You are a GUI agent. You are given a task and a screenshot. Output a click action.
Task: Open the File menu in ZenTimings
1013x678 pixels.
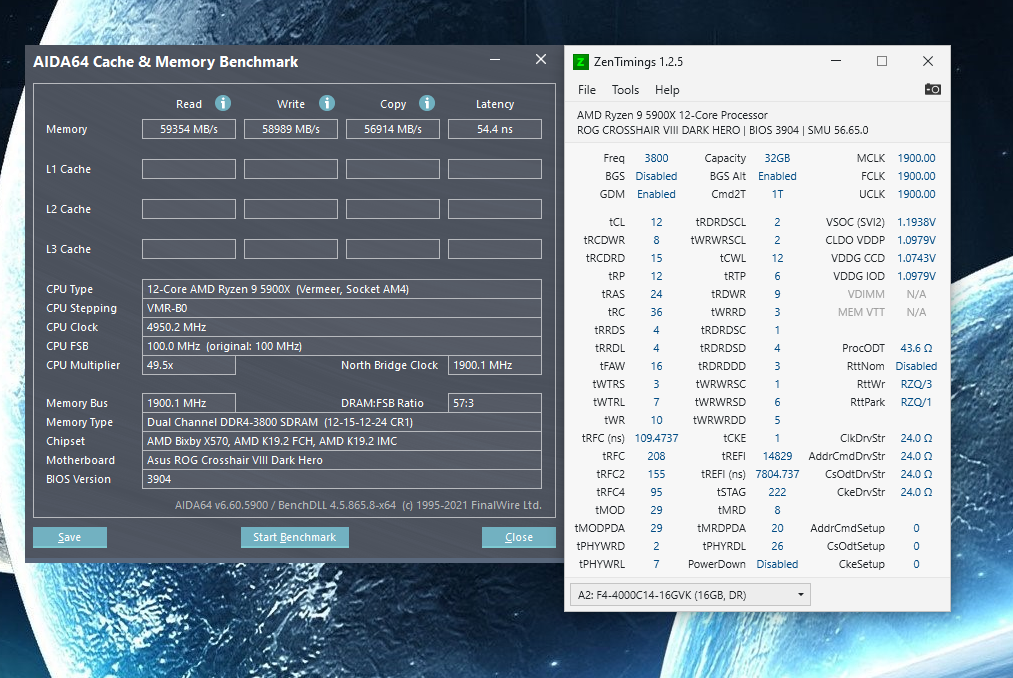pos(587,90)
